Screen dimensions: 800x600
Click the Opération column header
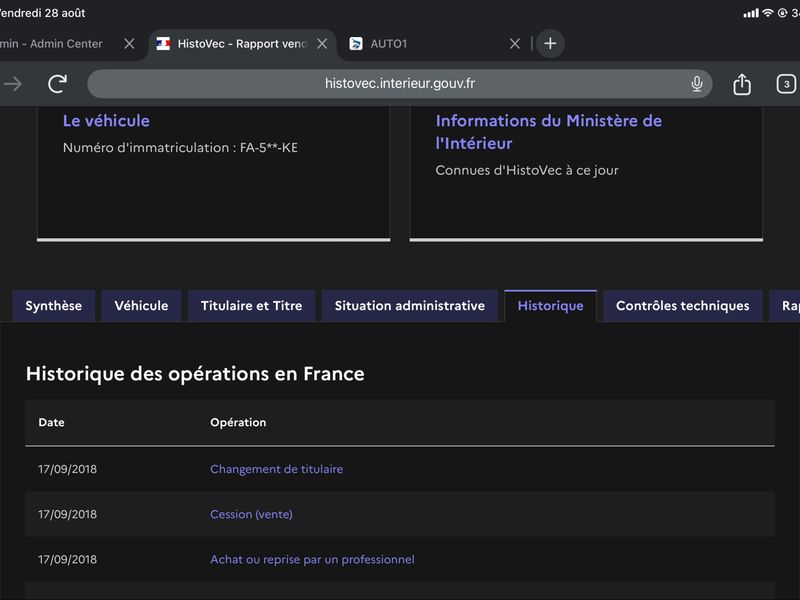[238, 422]
